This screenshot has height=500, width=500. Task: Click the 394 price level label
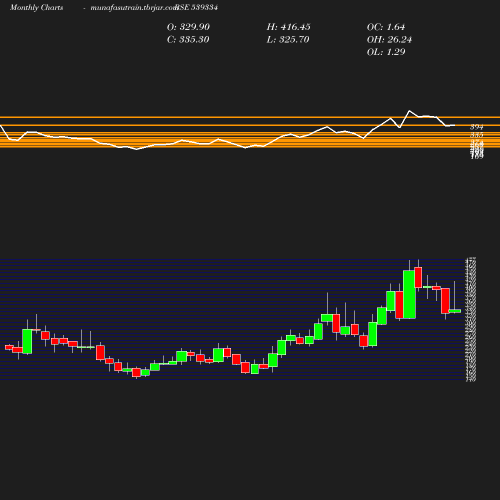pyautogui.click(x=477, y=127)
